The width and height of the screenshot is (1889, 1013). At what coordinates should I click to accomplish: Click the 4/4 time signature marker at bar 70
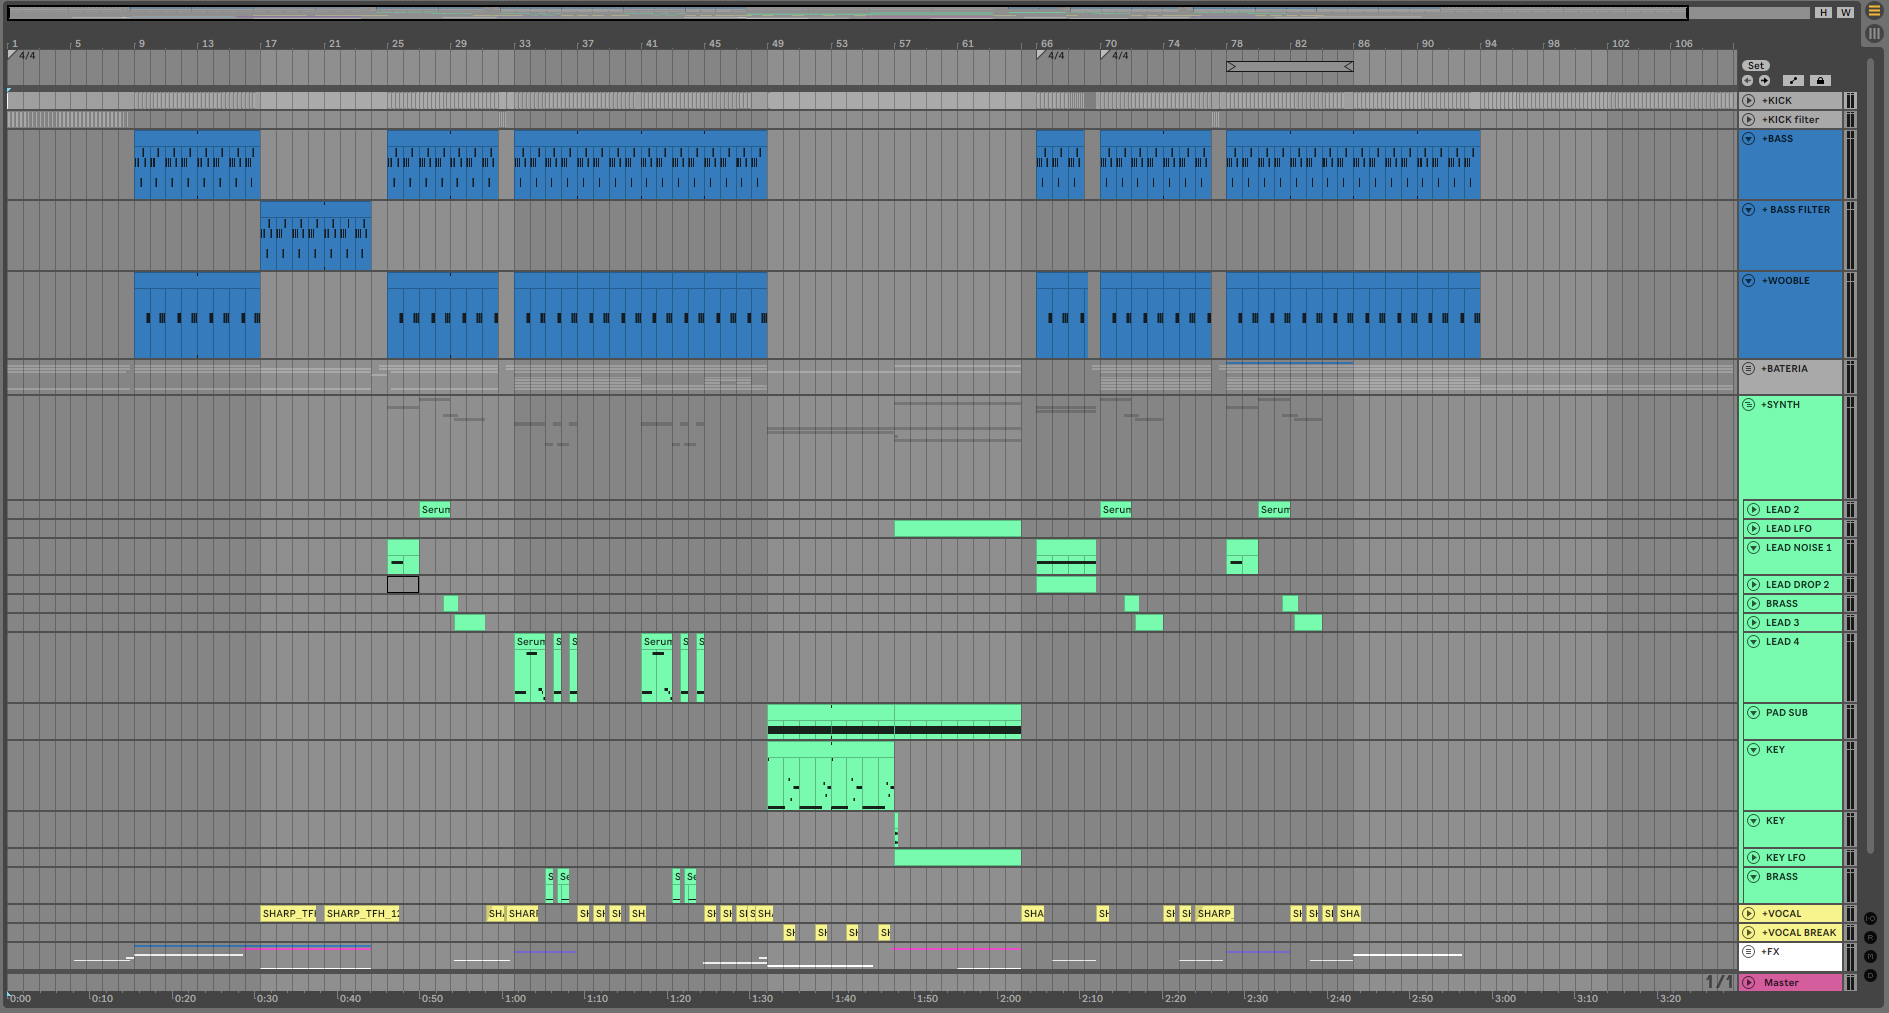(x=1114, y=56)
